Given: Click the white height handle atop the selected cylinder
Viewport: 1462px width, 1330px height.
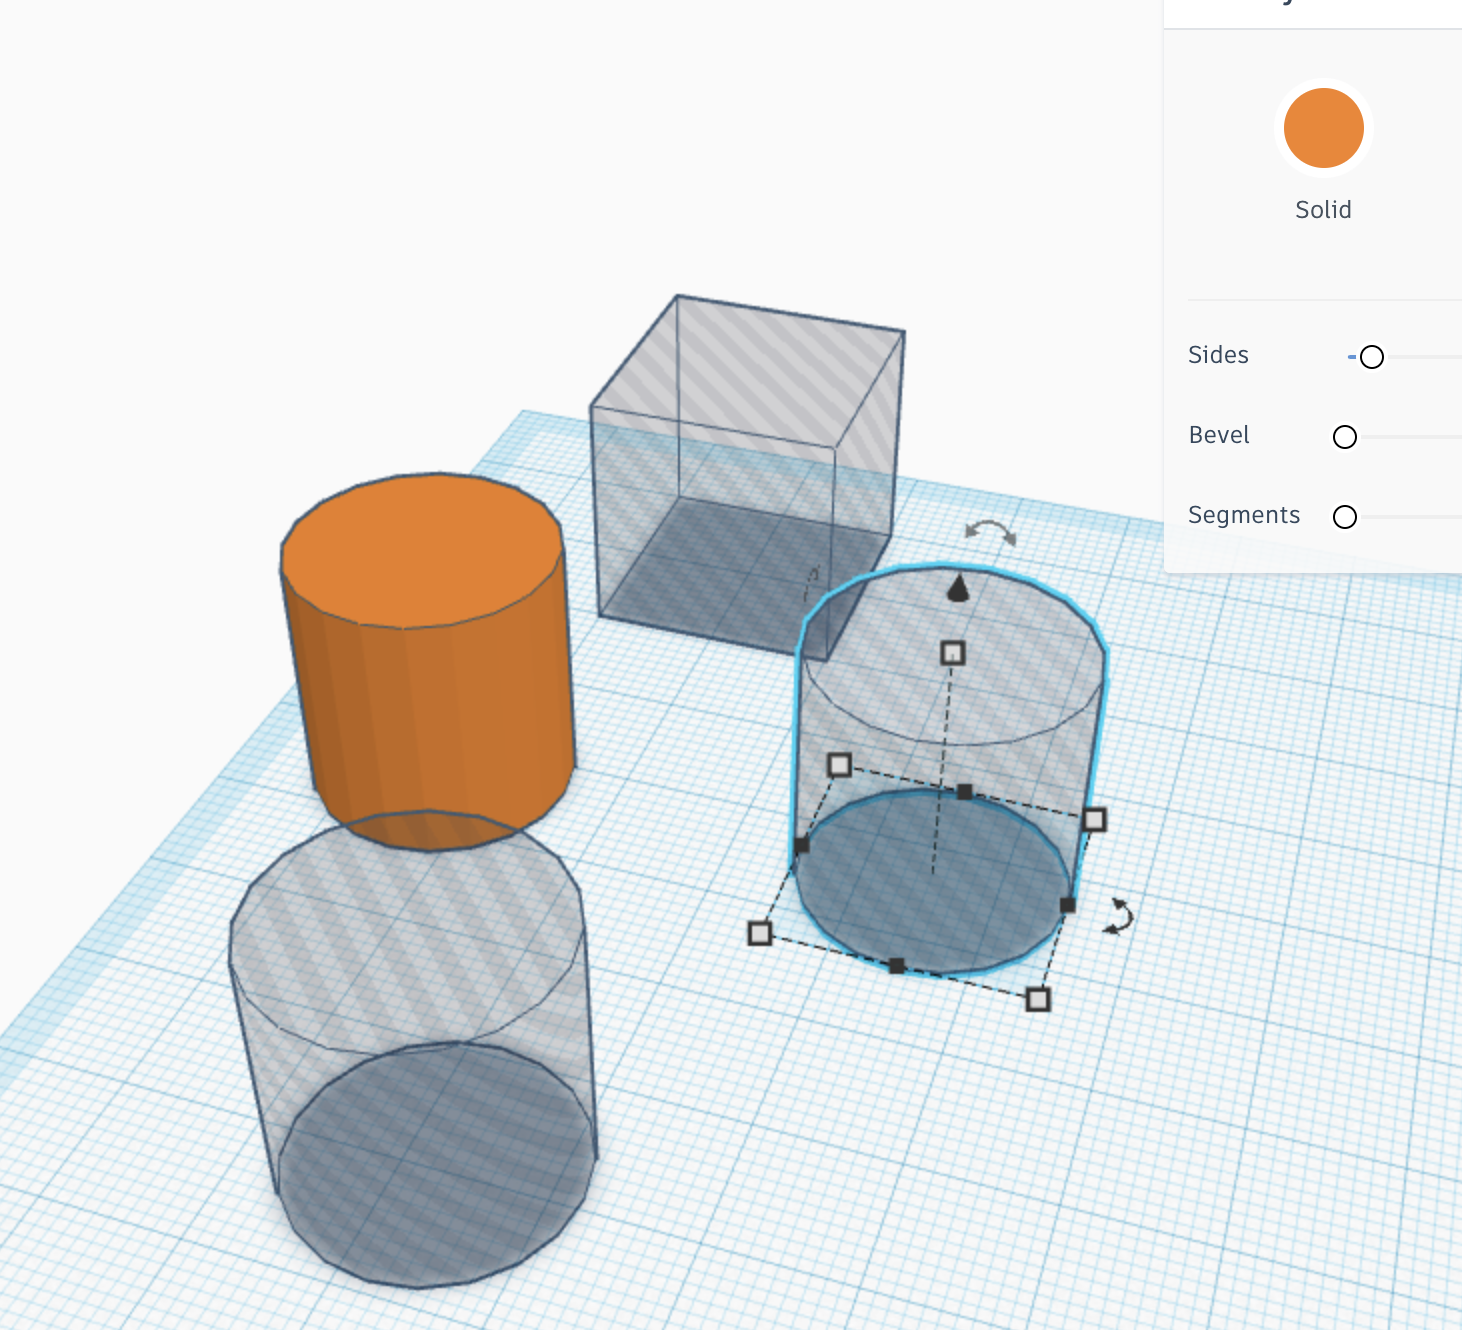Looking at the screenshot, I should coord(953,653).
